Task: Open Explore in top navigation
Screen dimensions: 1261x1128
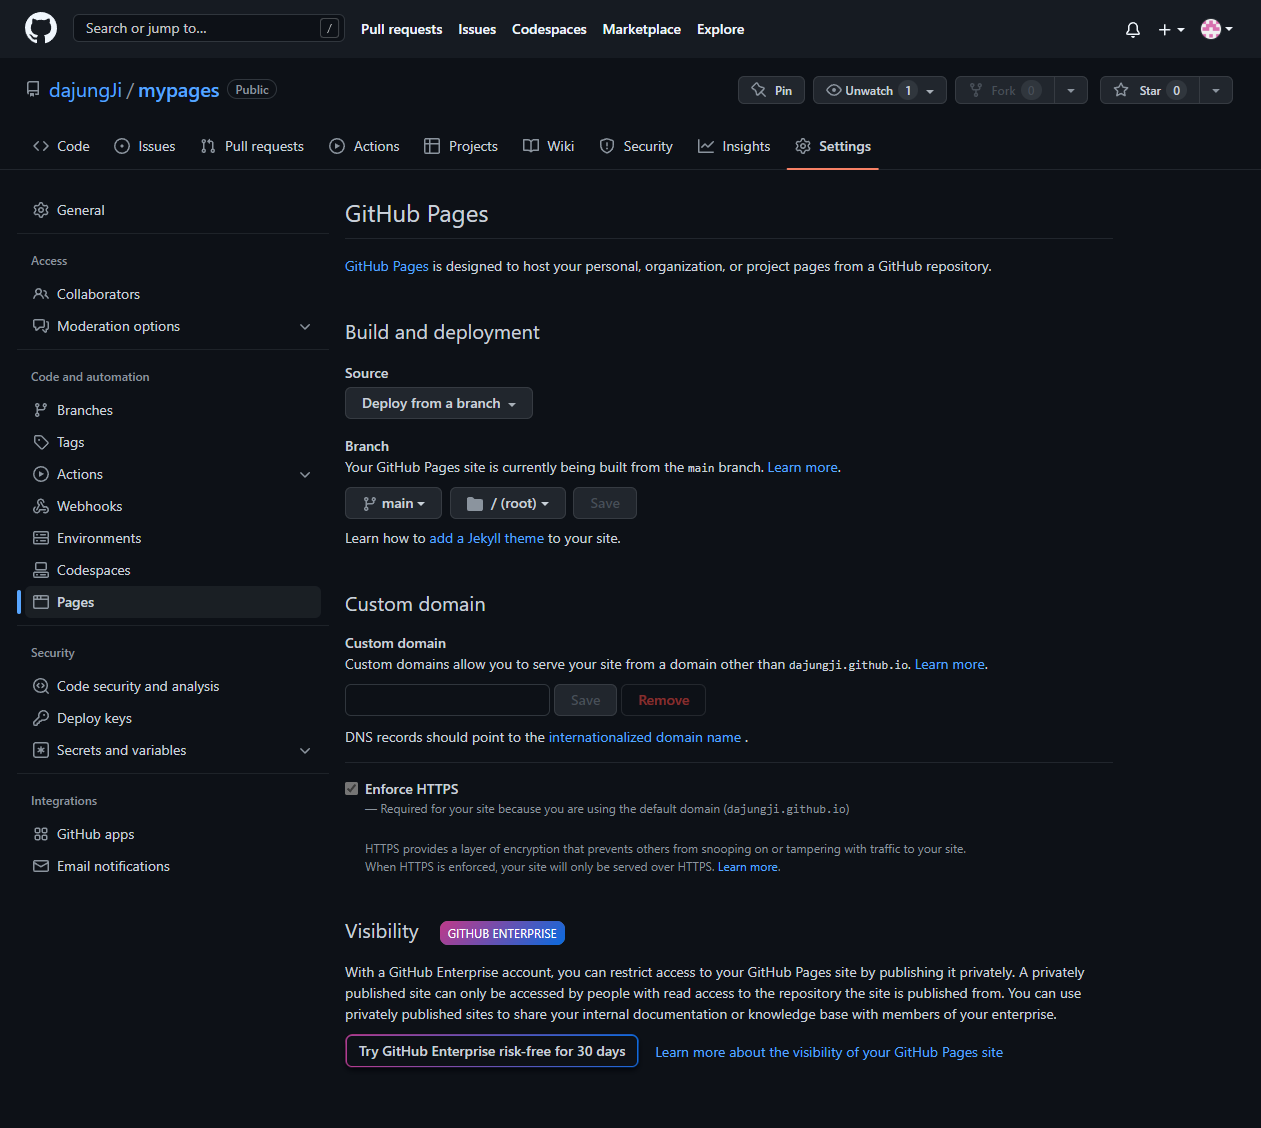Action: click(720, 29)
